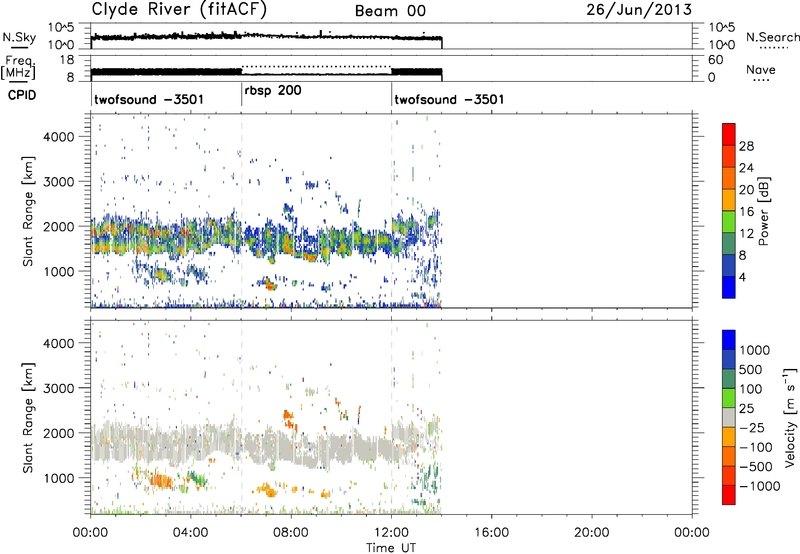Viewport: 800px width, 554px height.
Task: Click the 'N.Search' legend label
Action: pos(773,37)
